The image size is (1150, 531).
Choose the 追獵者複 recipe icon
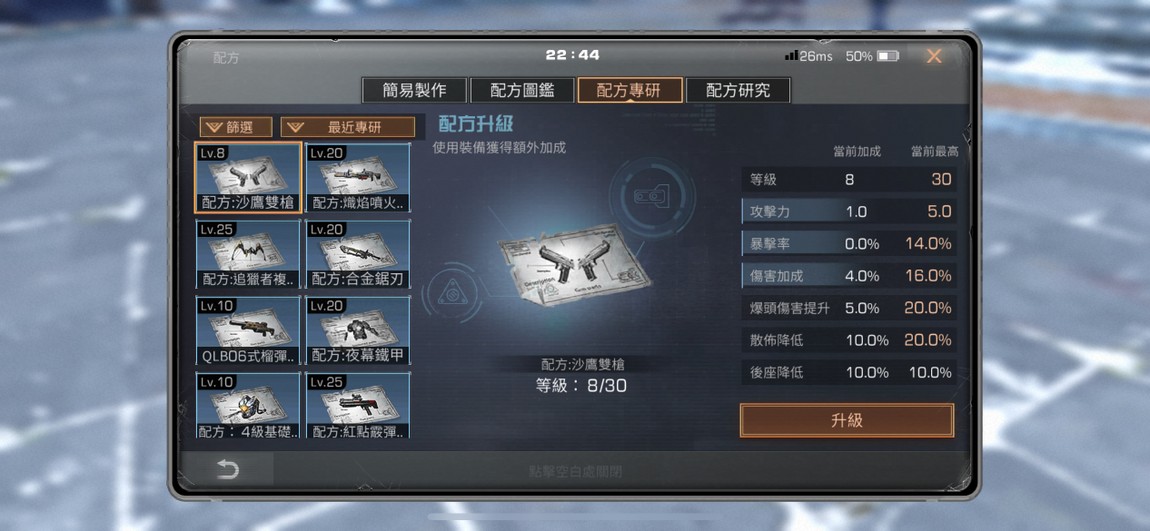tap(248, 254)
